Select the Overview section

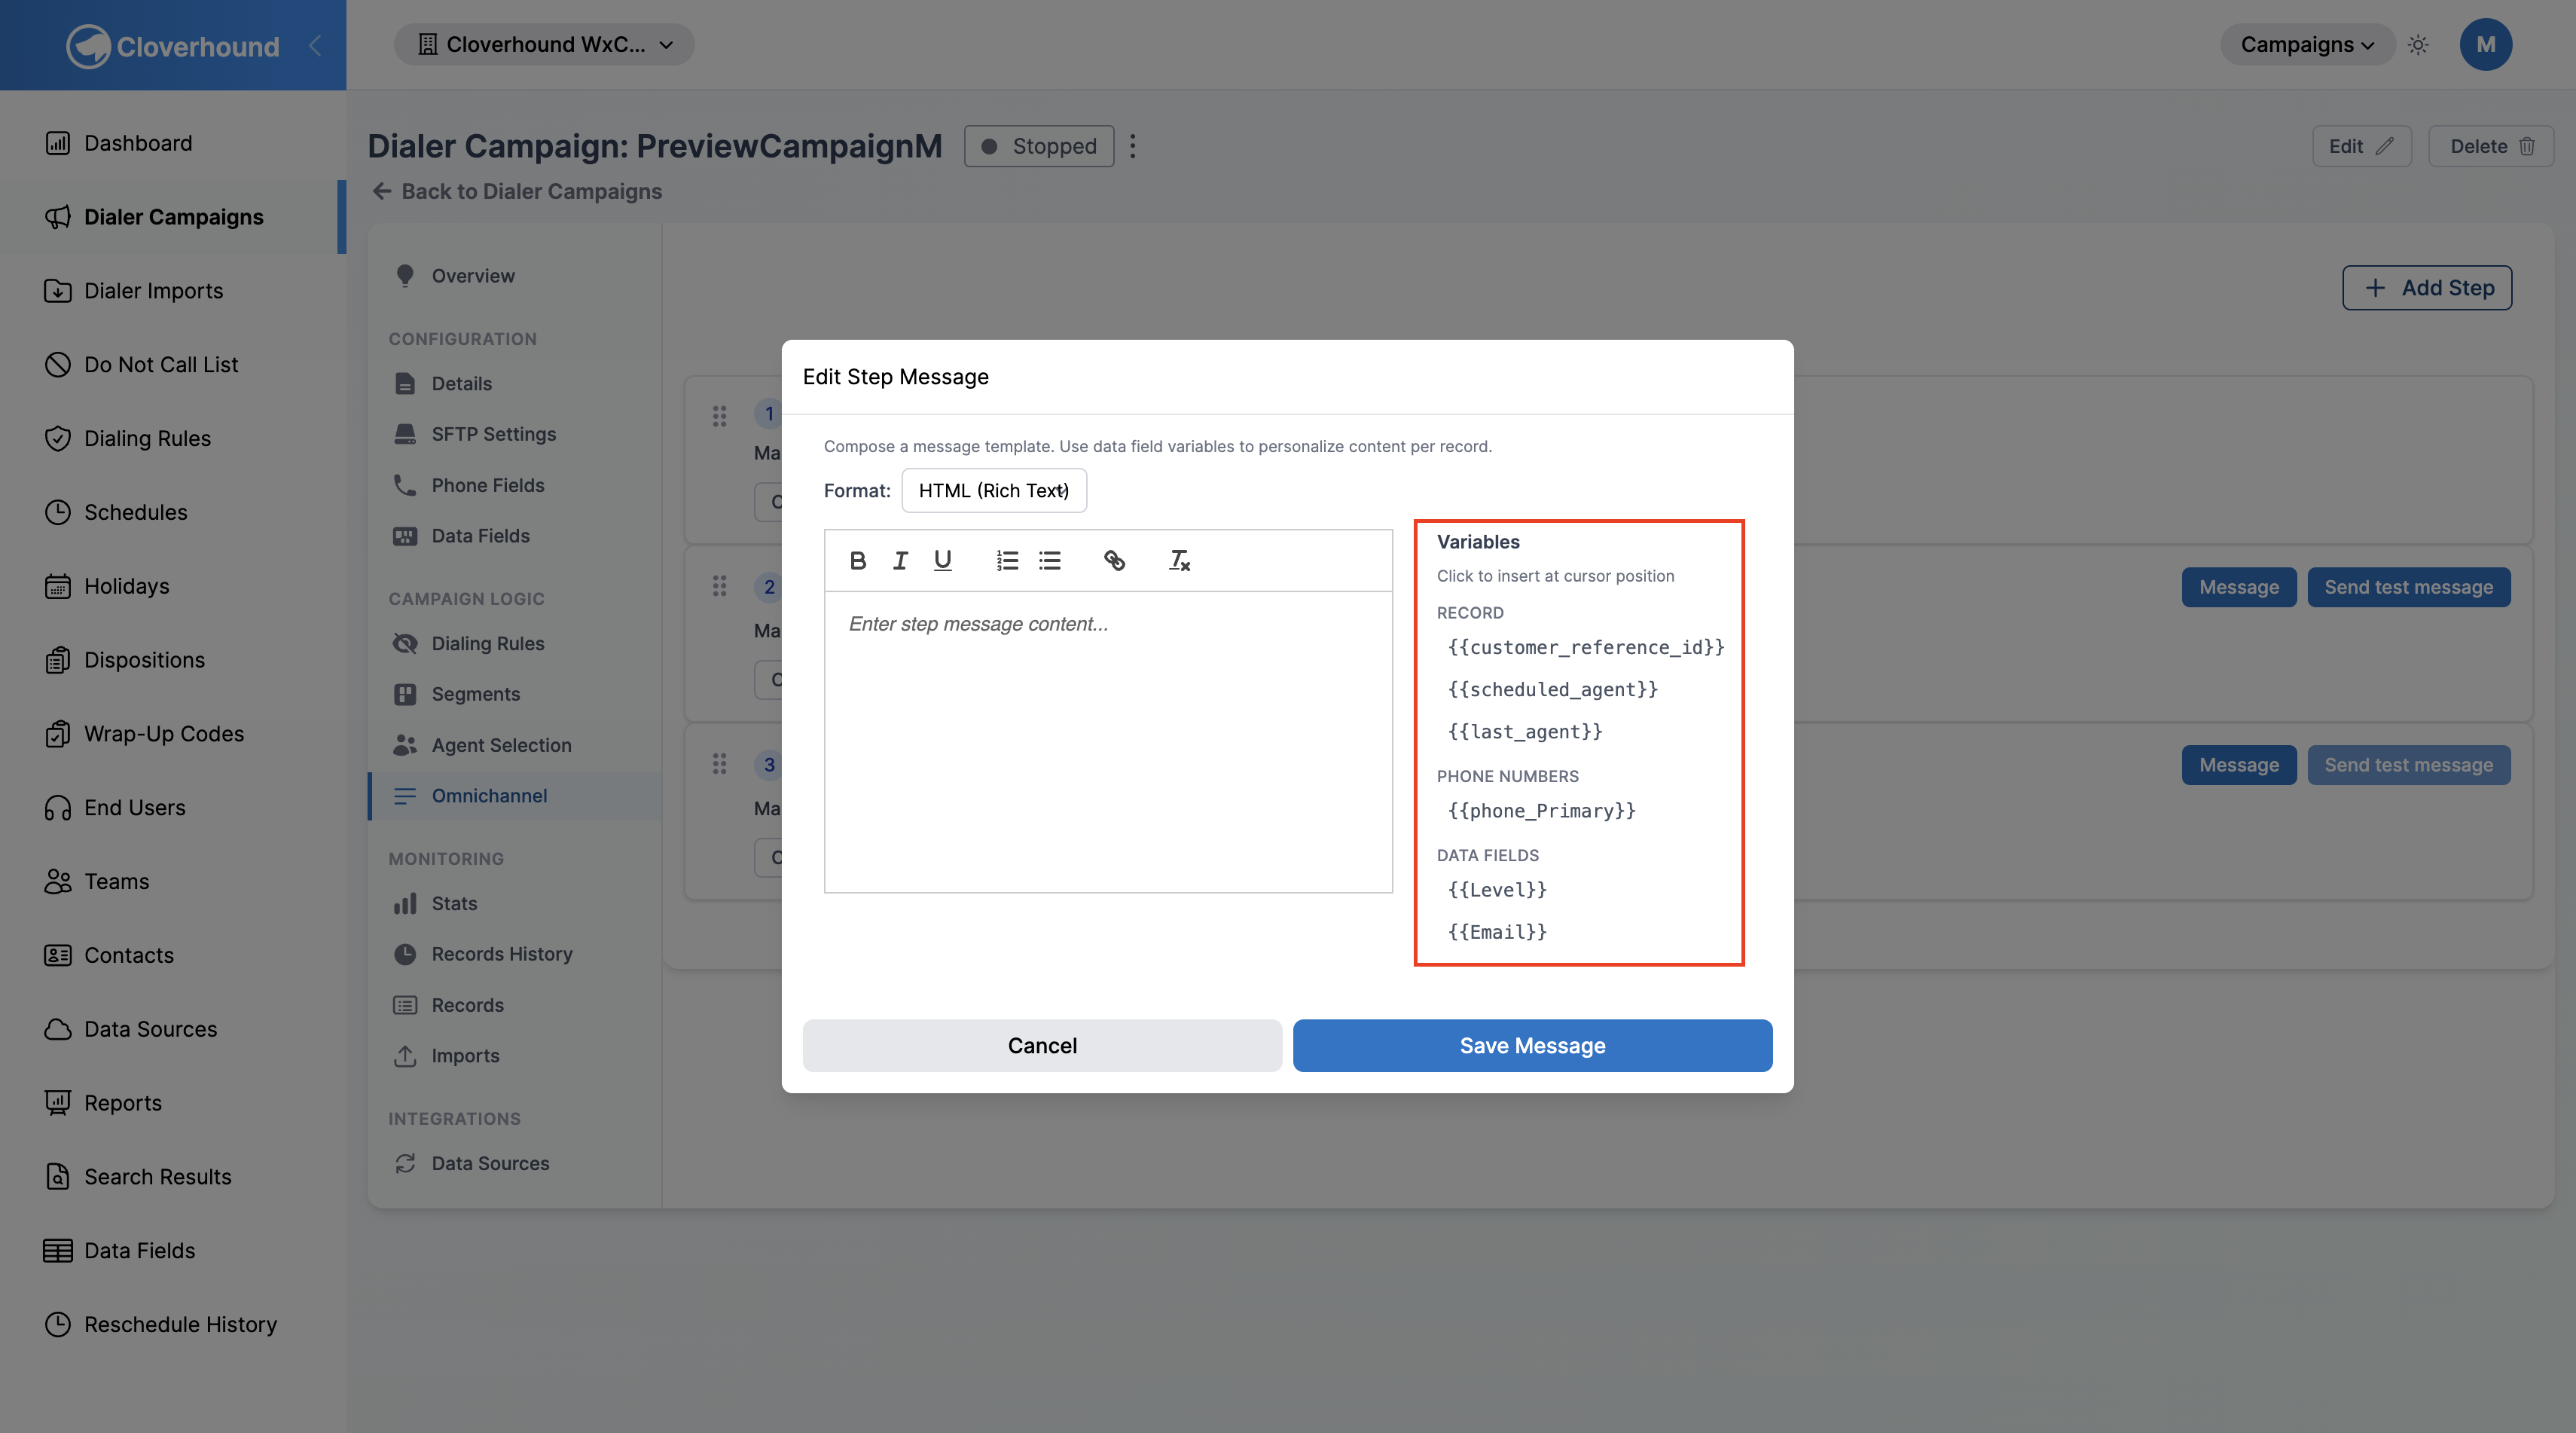pos(515,276)
